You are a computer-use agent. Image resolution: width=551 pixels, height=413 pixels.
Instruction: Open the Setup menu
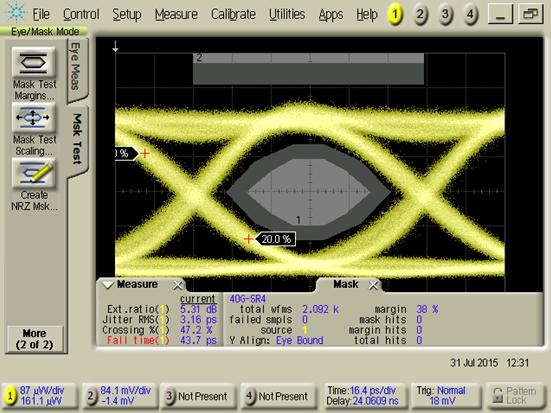(127, 14)
